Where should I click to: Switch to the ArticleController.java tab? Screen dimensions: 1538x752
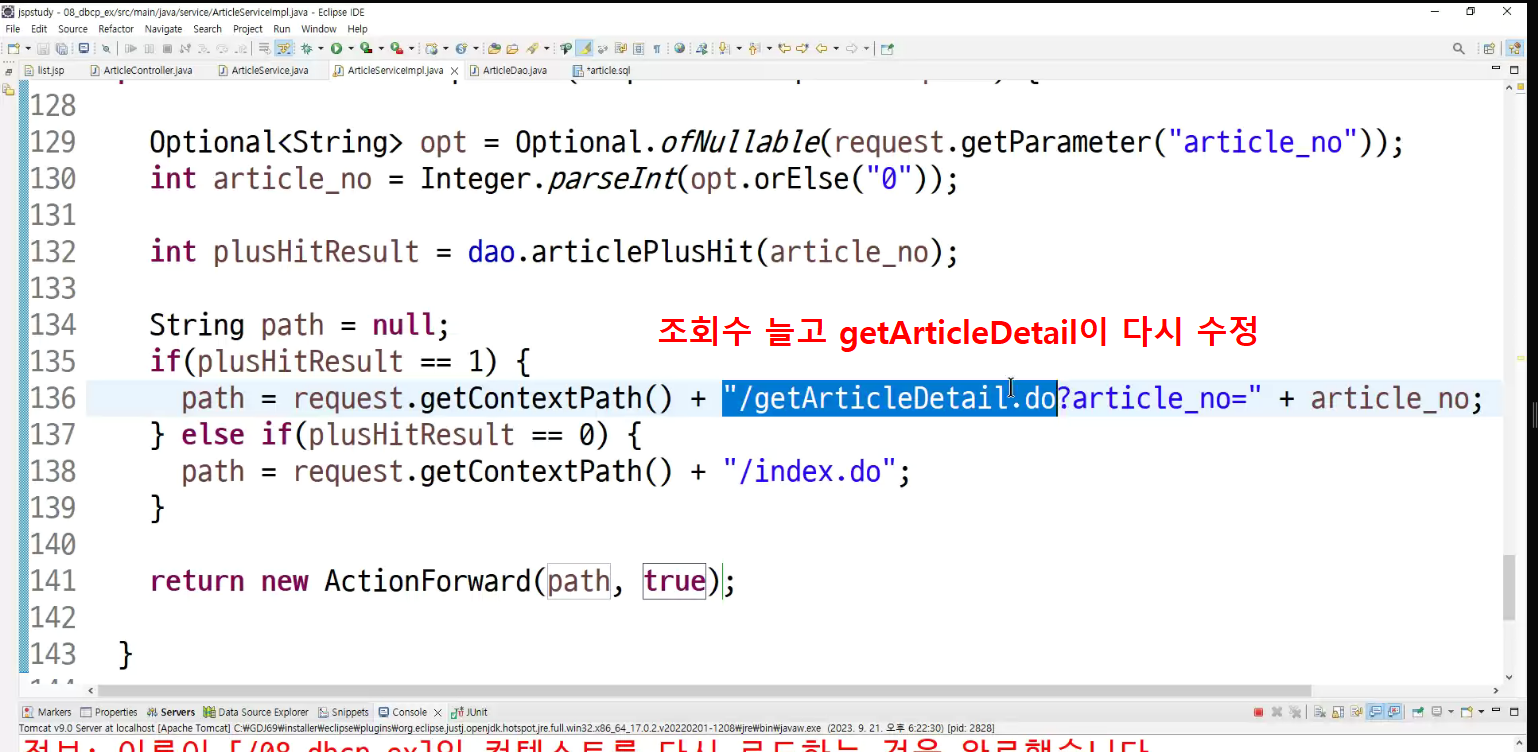tap(140, 71)
